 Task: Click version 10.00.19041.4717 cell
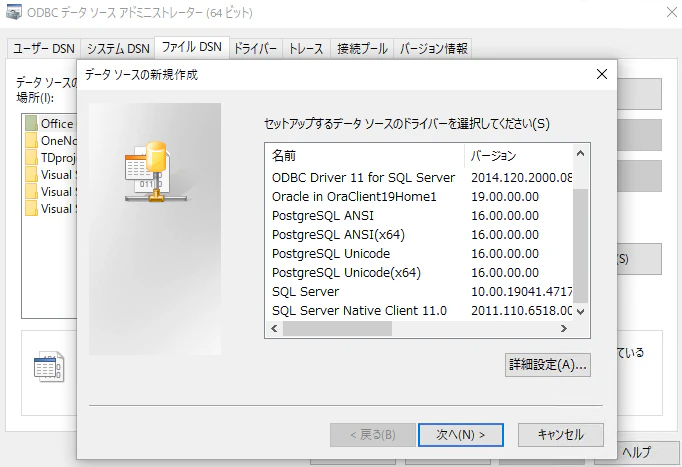point(522,292)
